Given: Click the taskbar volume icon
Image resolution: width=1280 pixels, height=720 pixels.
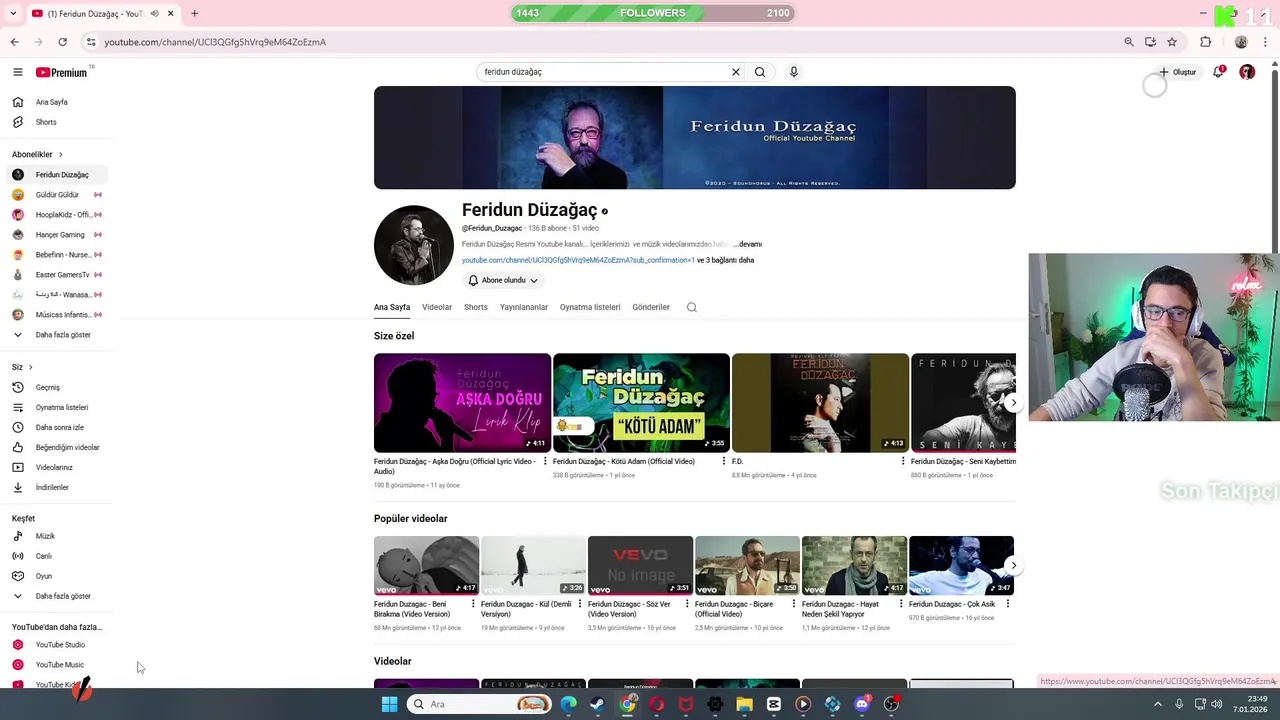Looking at the screenshot, I should coord(1216,704).
